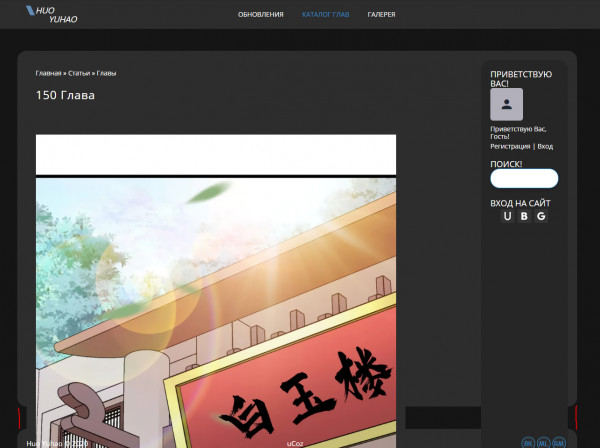Log in with the Google 'G' icon
The height and width of the screenshot is (448, 600).
541,216
